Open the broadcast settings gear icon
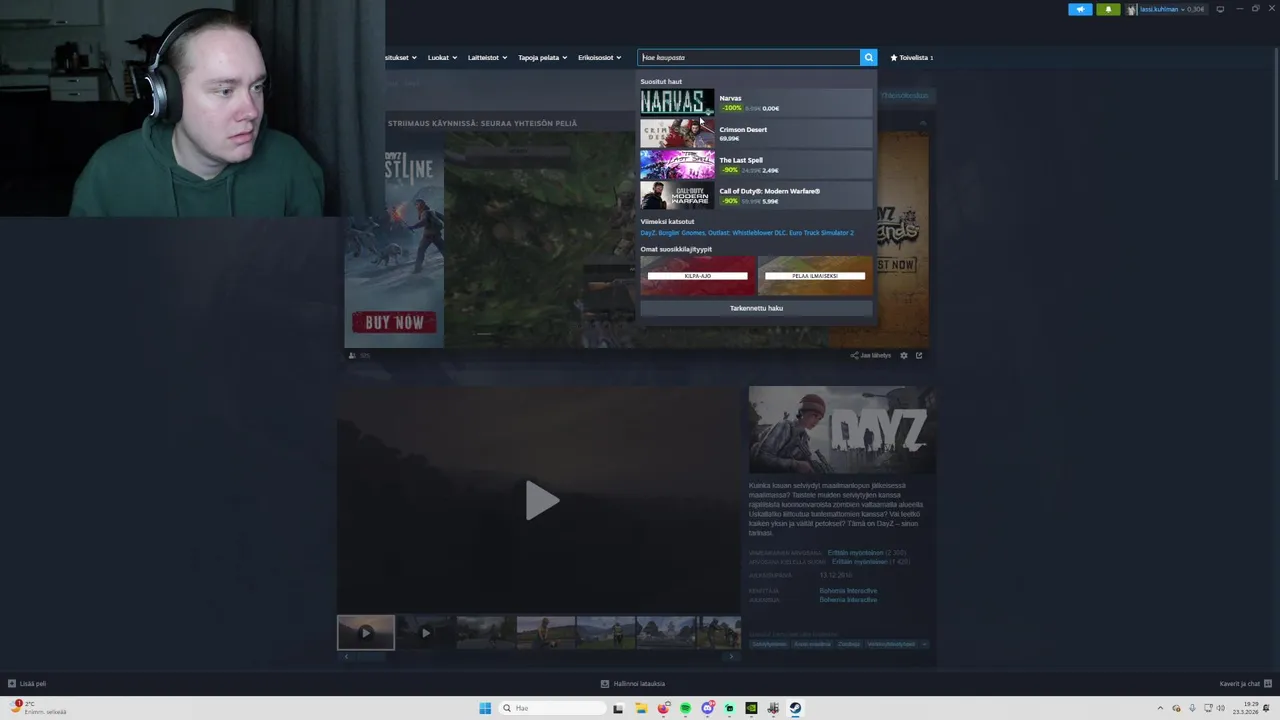 click(904, 355)
